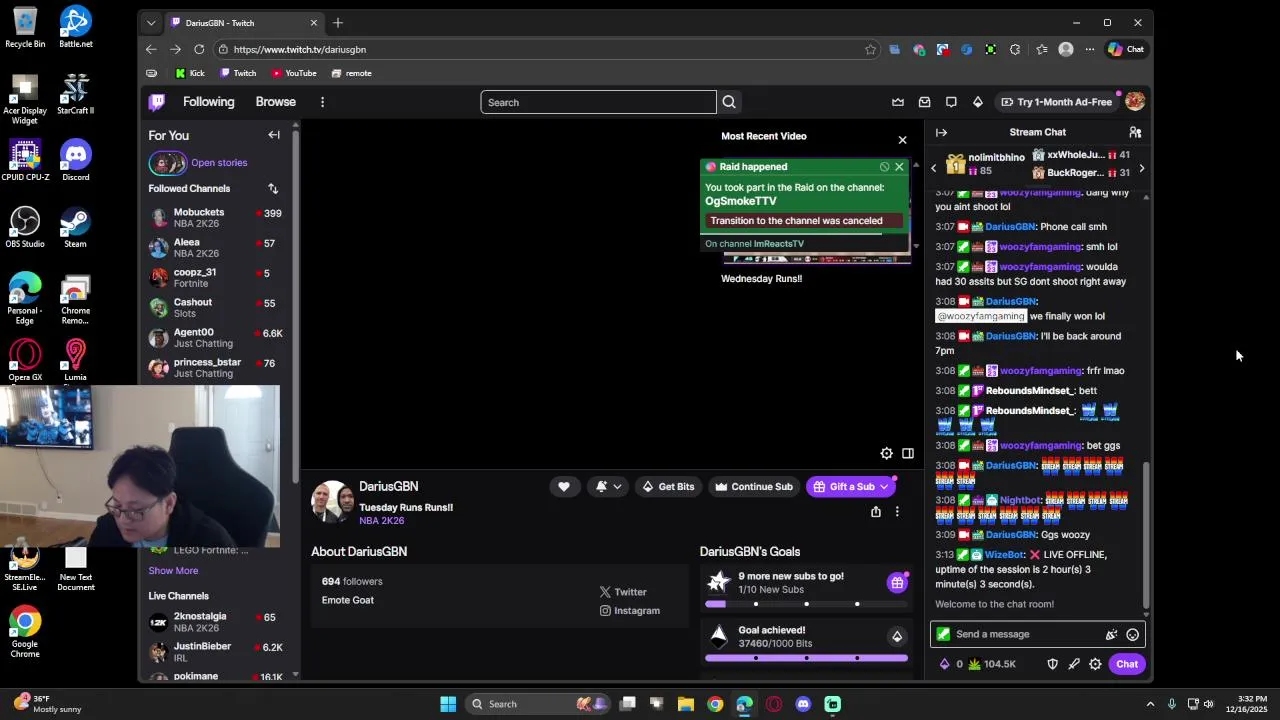Collapse the Stream Chat panel
Viewport: 1280px width, 720px height.
(x=941, y=132)
